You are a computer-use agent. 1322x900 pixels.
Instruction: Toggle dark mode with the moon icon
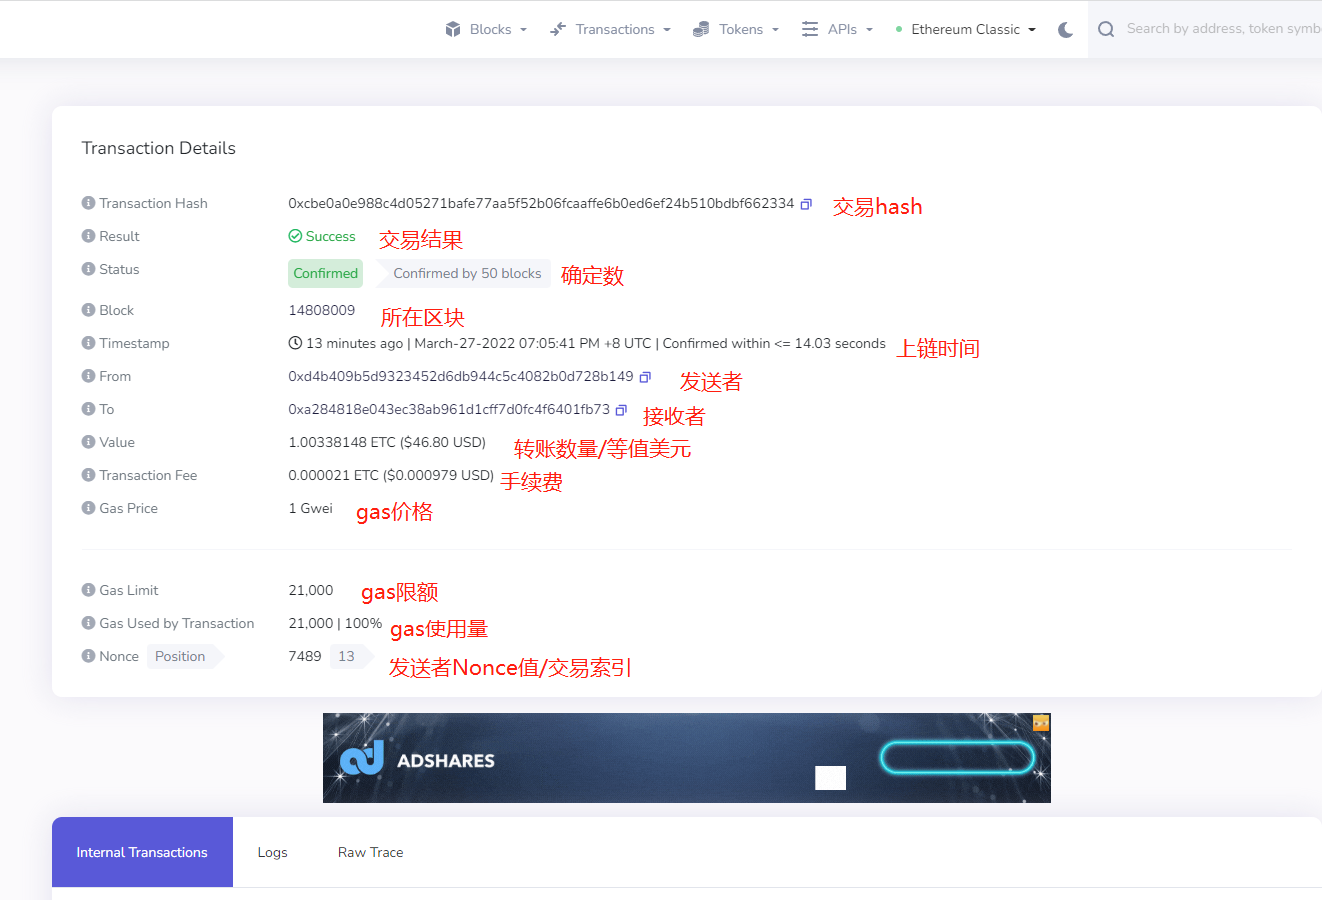[1065, 29]
